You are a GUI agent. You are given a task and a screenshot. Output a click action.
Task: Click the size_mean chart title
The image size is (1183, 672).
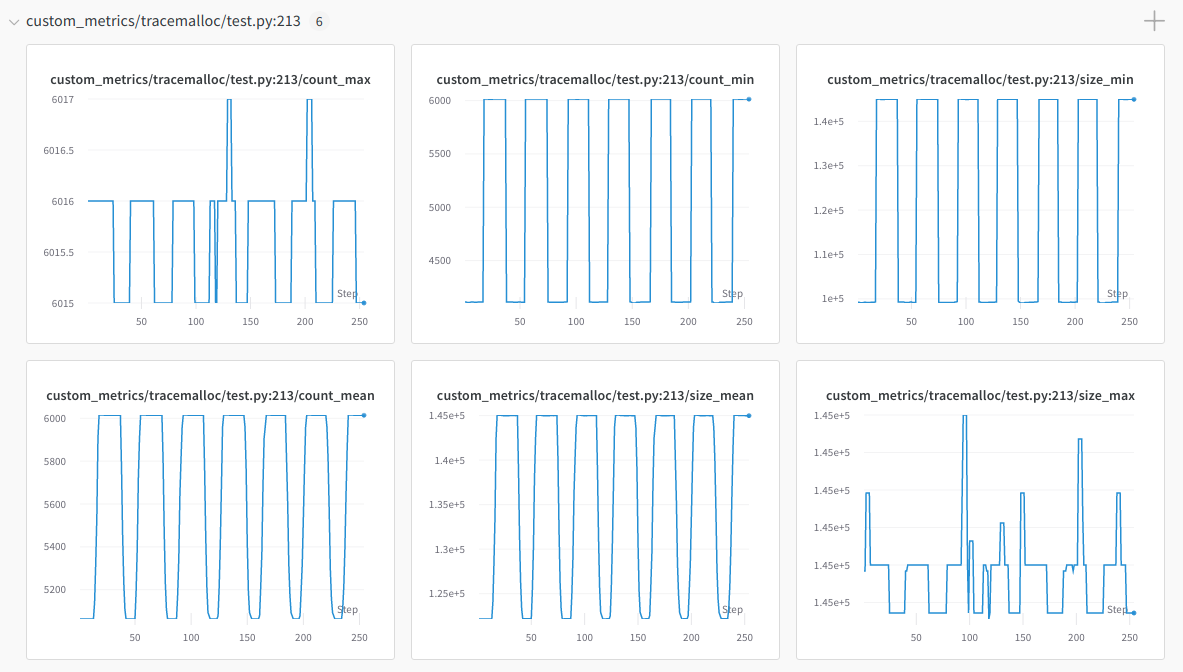(595, 395)
